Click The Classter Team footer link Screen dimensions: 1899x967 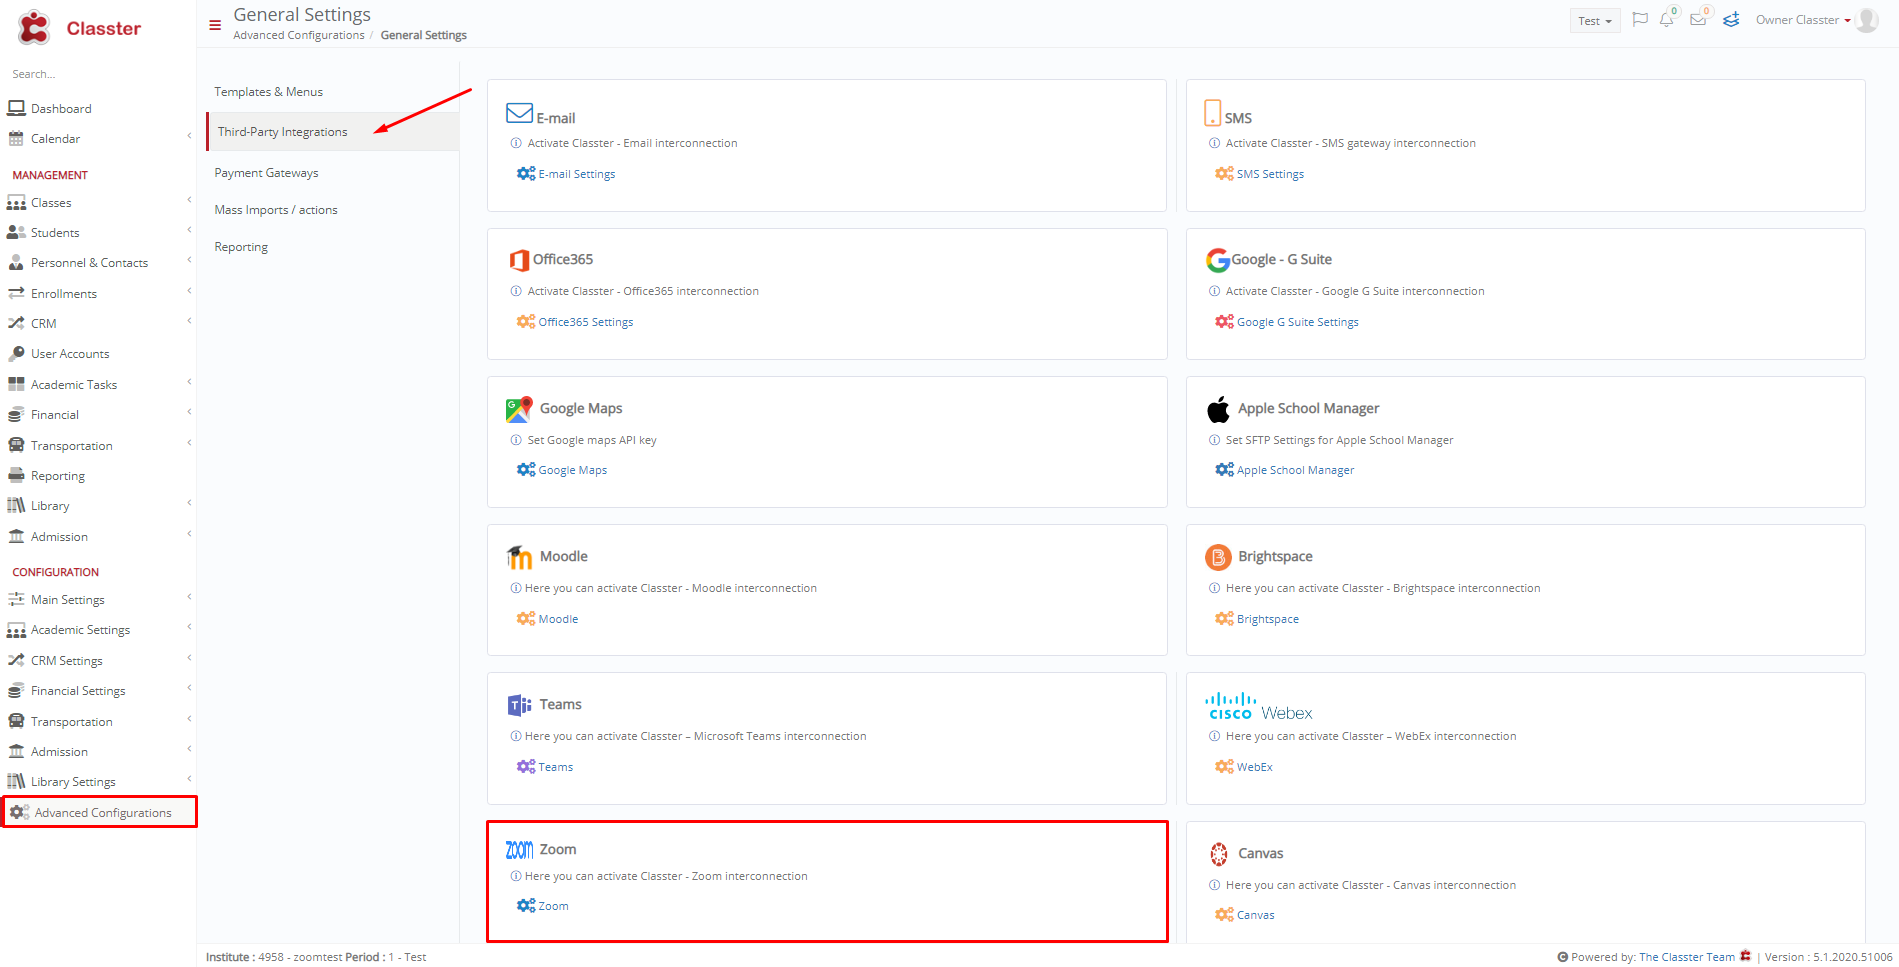click(1688, 957)
